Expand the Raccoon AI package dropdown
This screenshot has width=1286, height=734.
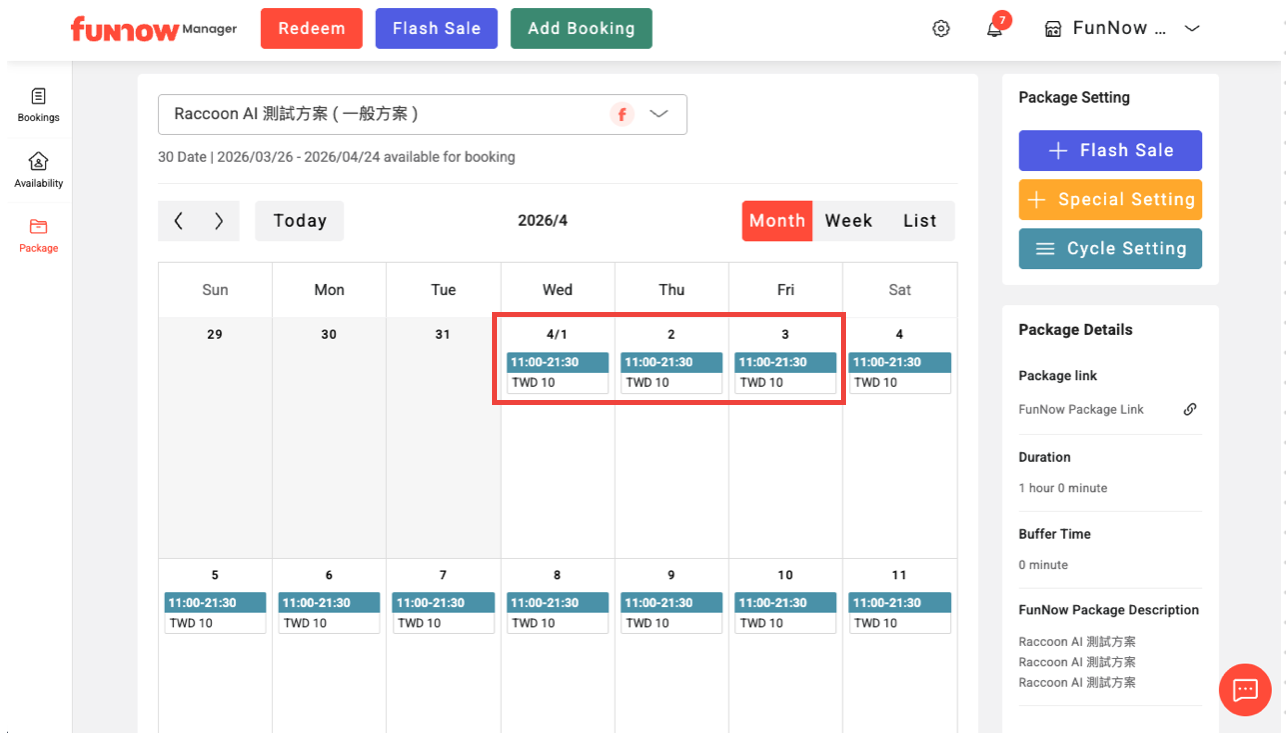click(x=658, y=114)
